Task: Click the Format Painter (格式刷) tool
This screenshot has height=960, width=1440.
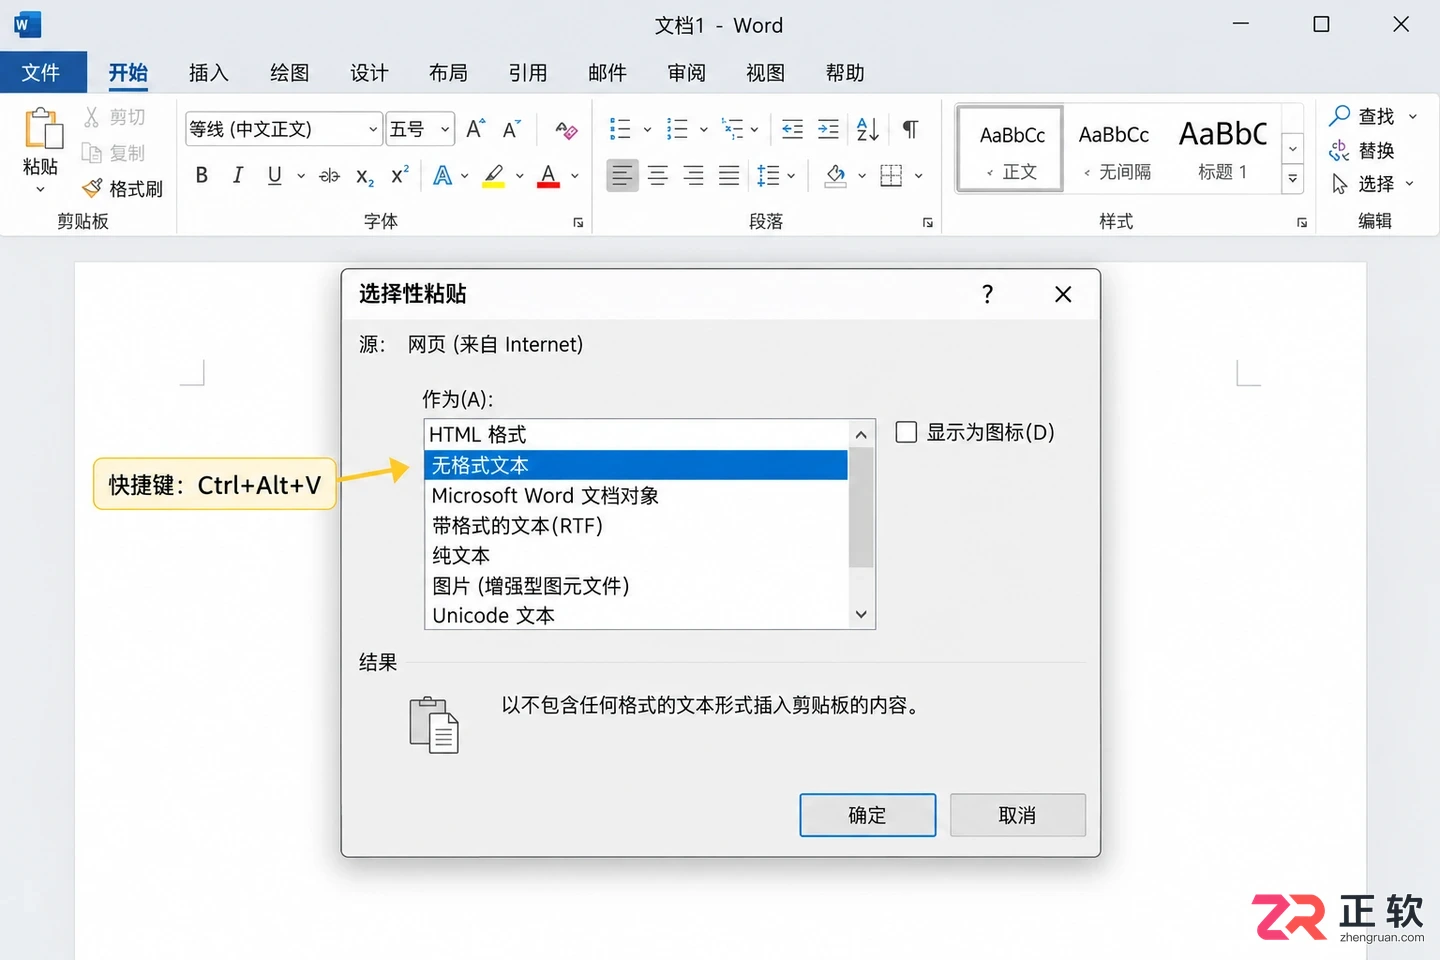Action: 122,188
